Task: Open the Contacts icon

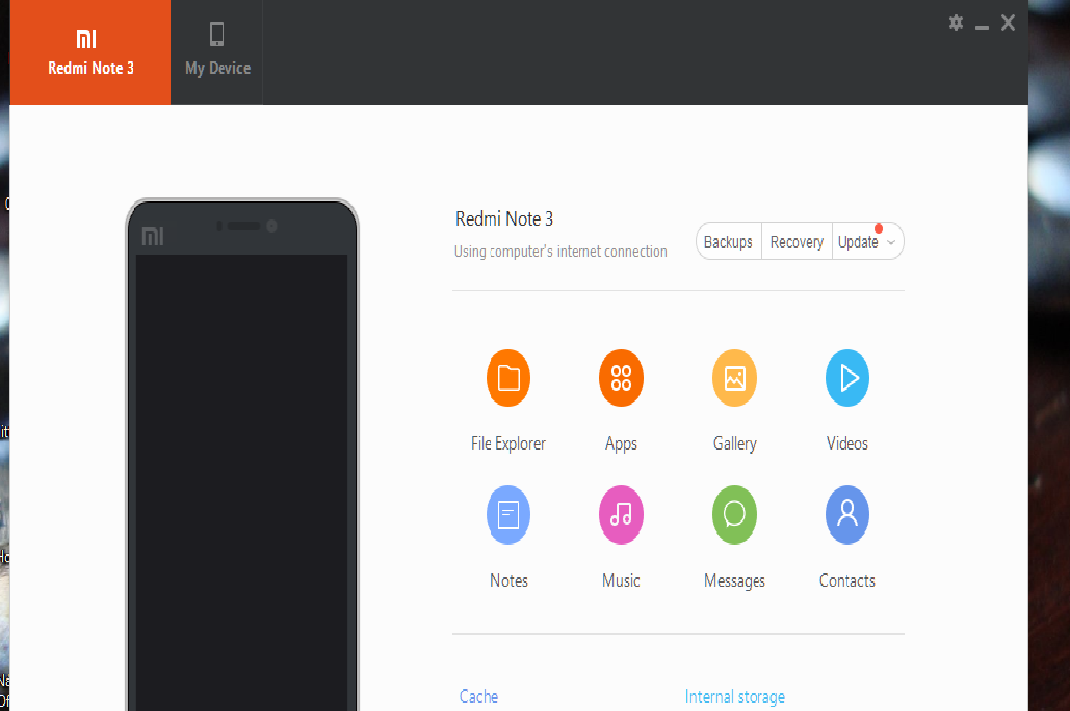Action: pos(848,514)
